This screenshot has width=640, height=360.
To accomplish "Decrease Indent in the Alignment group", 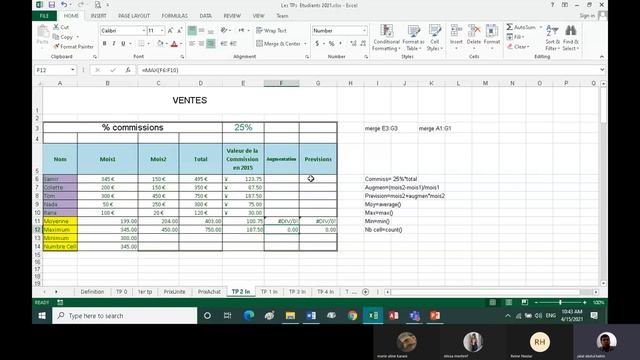I will (x=224, y=44).
